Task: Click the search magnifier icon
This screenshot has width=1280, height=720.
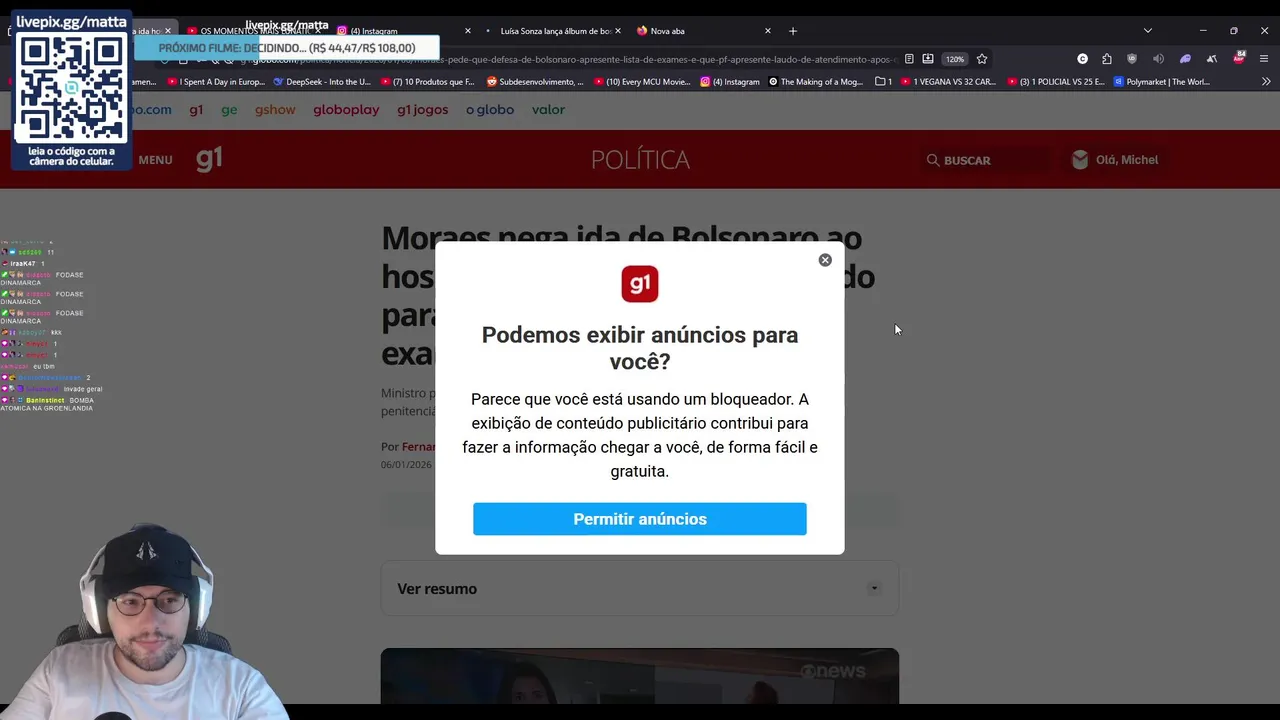Action: [933, 160]
